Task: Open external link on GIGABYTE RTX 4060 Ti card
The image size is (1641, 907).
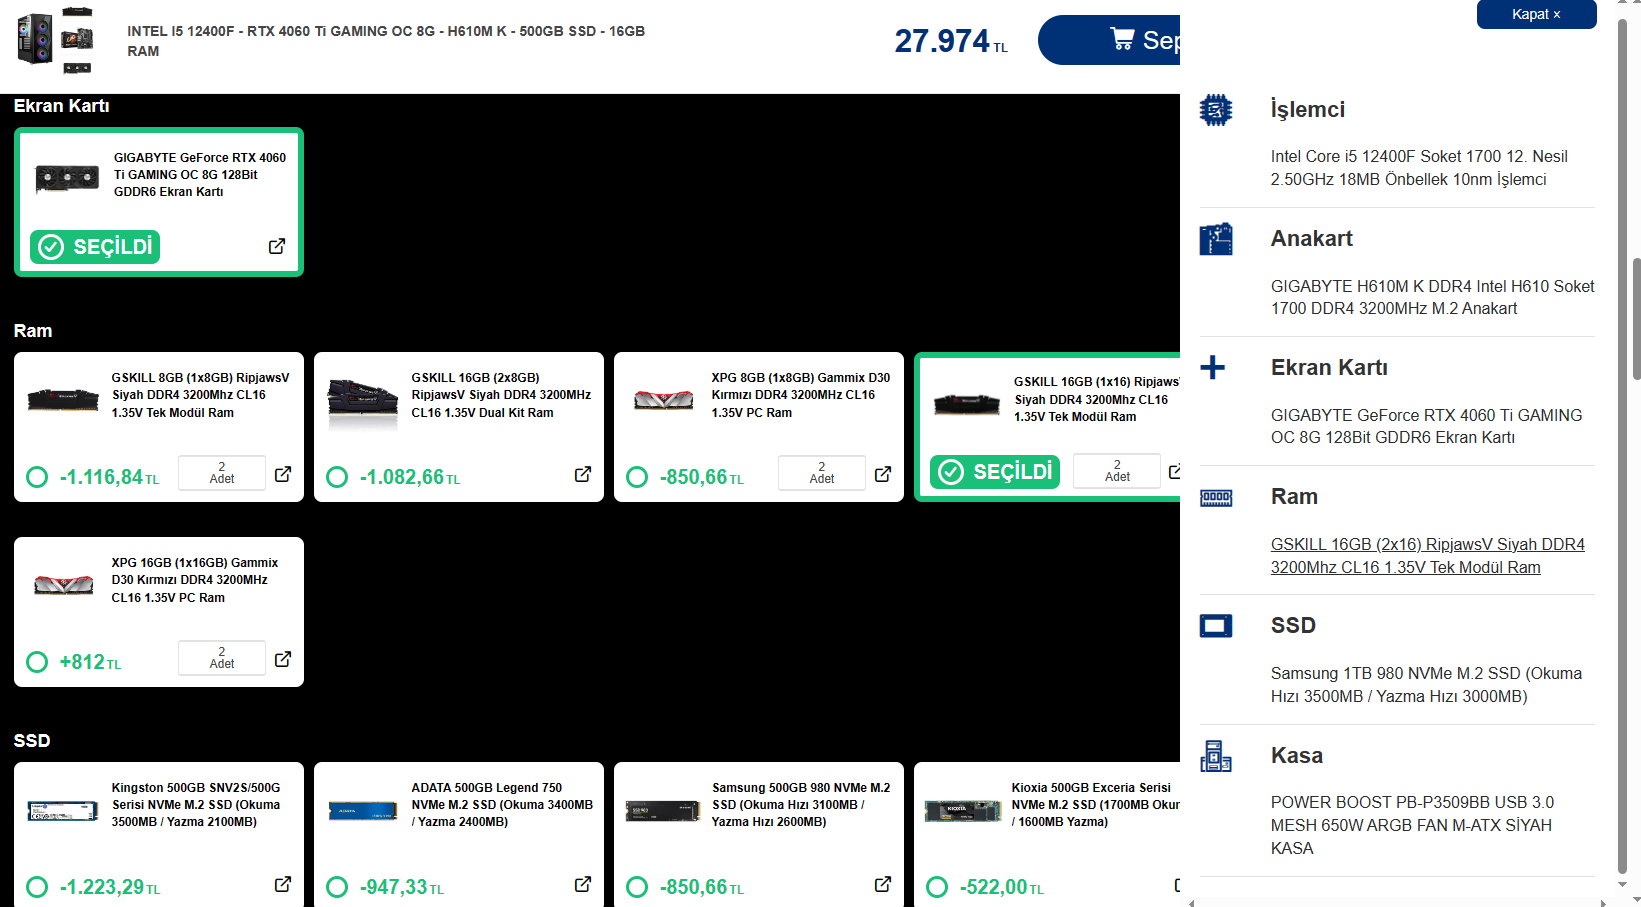Action: (x=277, y=246)
